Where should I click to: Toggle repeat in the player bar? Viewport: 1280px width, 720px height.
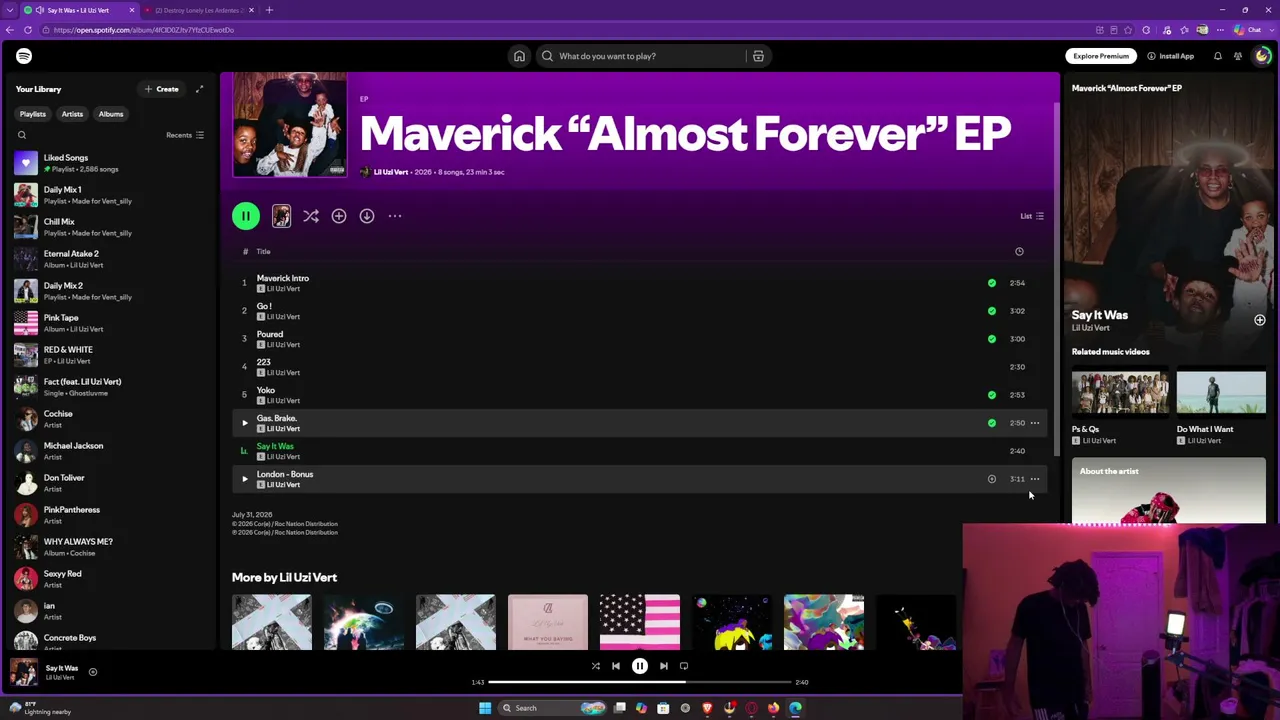coord(684,666)
